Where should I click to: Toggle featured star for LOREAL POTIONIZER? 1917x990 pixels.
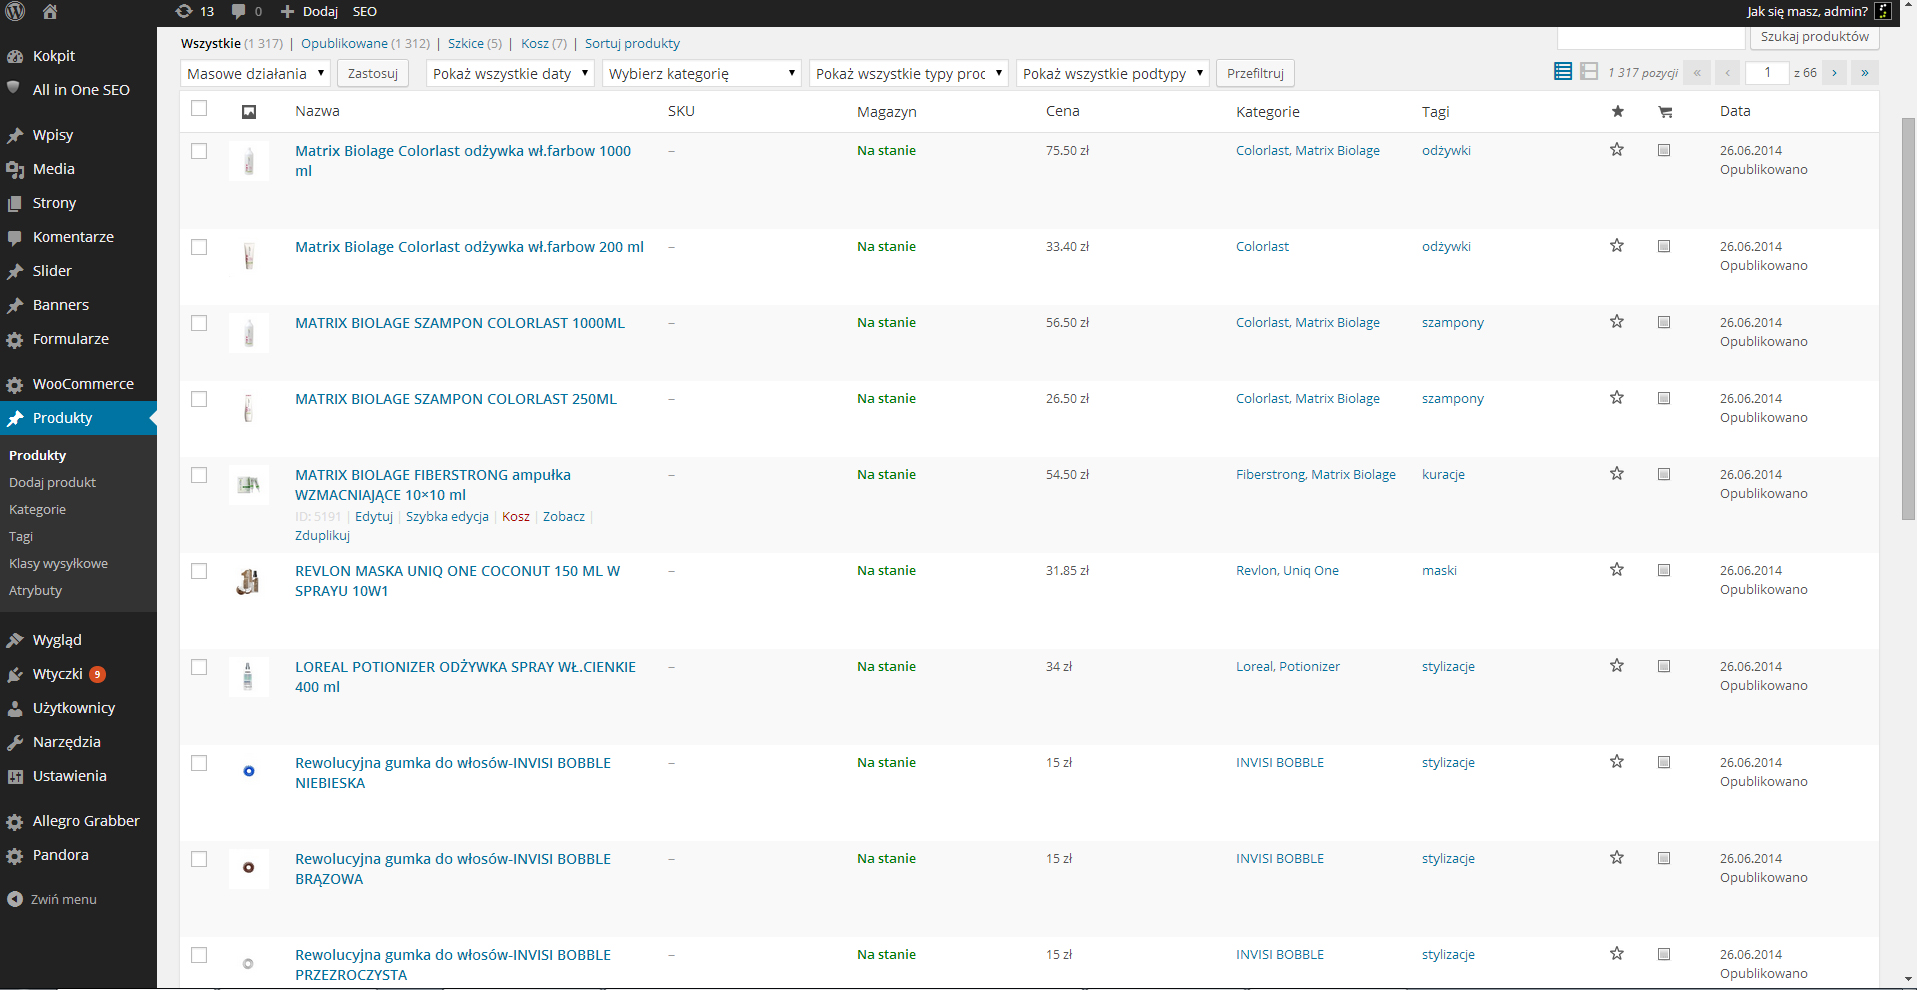[1617, 666]
